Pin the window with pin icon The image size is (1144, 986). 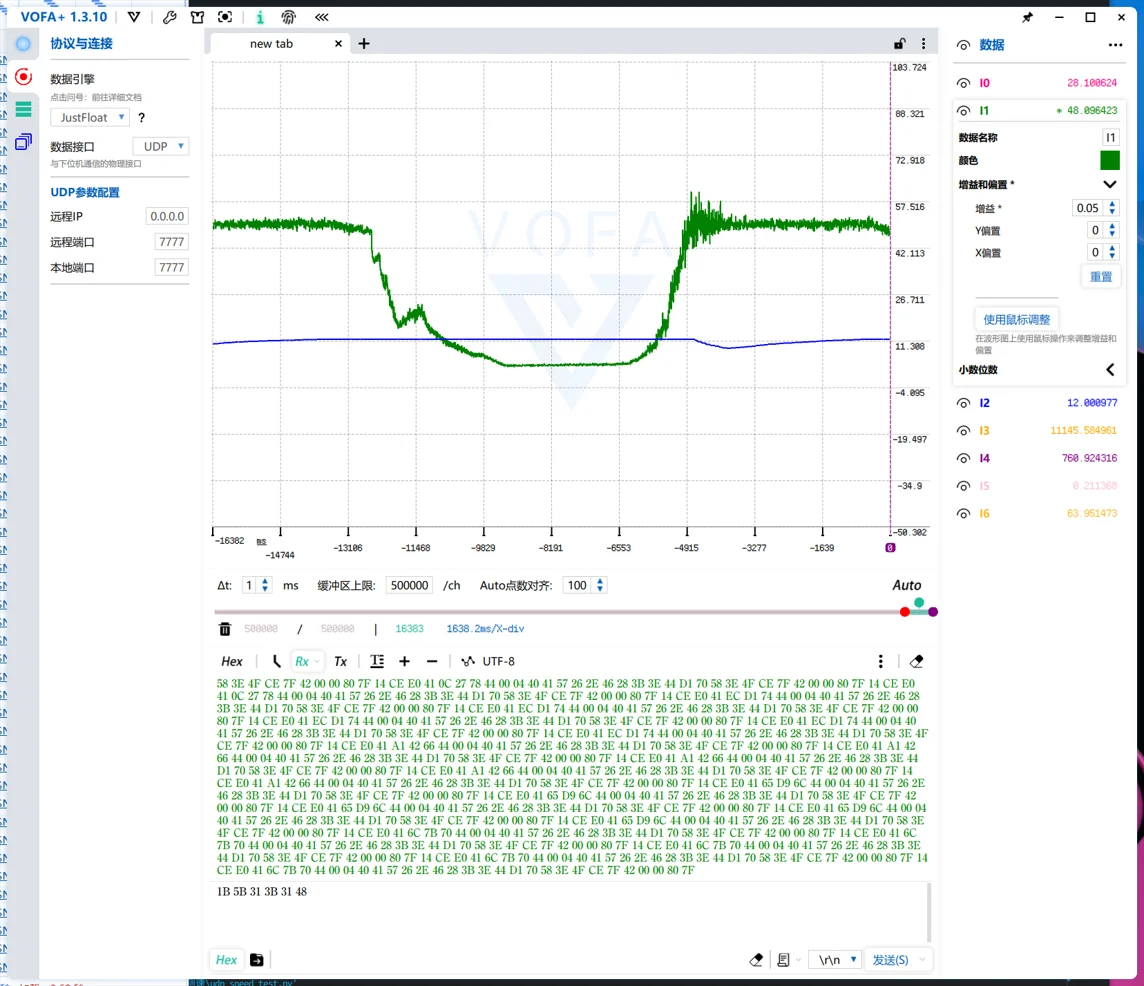[x=1027, y=17]
